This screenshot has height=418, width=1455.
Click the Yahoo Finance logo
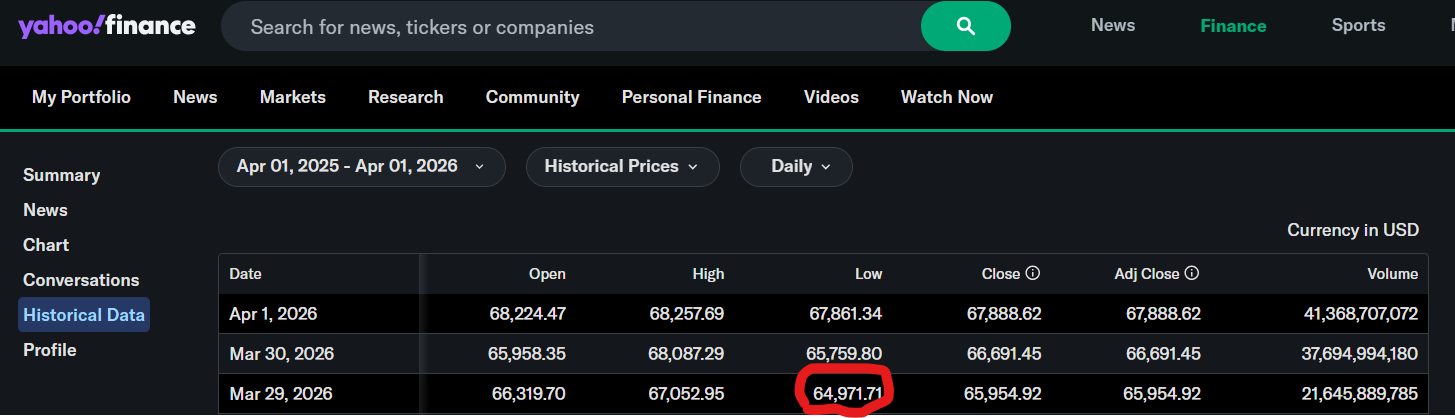coord(107,27)
